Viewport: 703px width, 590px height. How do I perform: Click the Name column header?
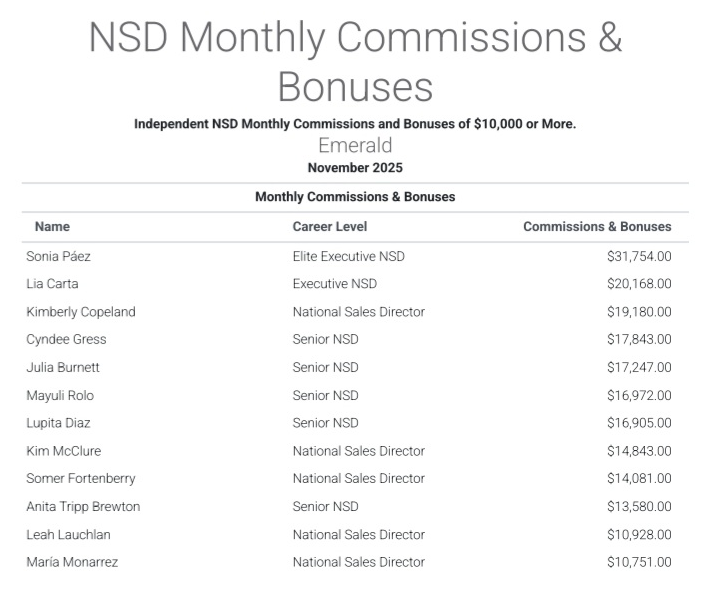(x=52, y=227)
